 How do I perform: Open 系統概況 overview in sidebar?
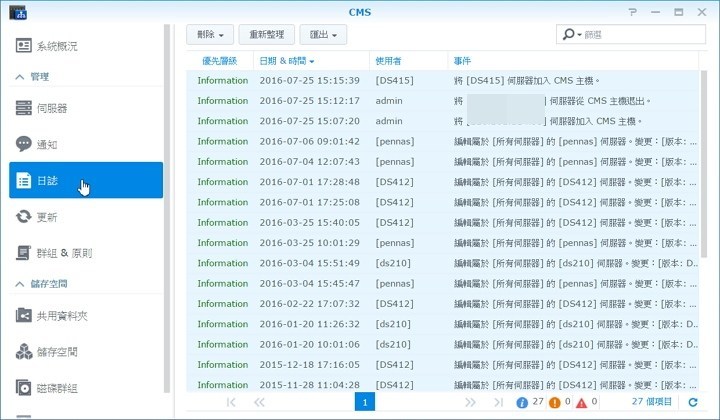[x=86, y=46]
